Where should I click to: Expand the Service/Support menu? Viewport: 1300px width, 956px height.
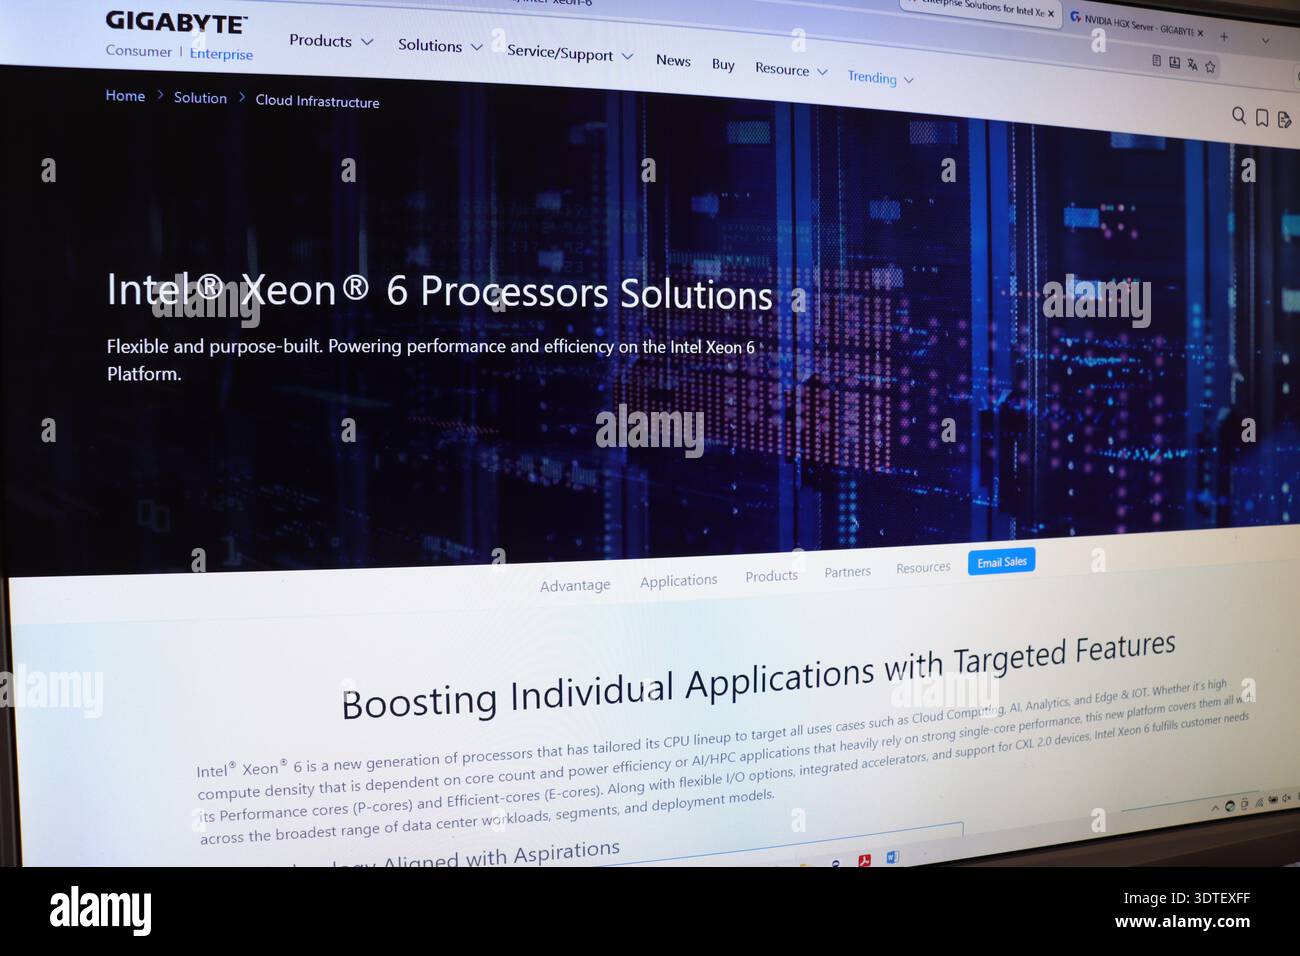[x=570, y=54]
